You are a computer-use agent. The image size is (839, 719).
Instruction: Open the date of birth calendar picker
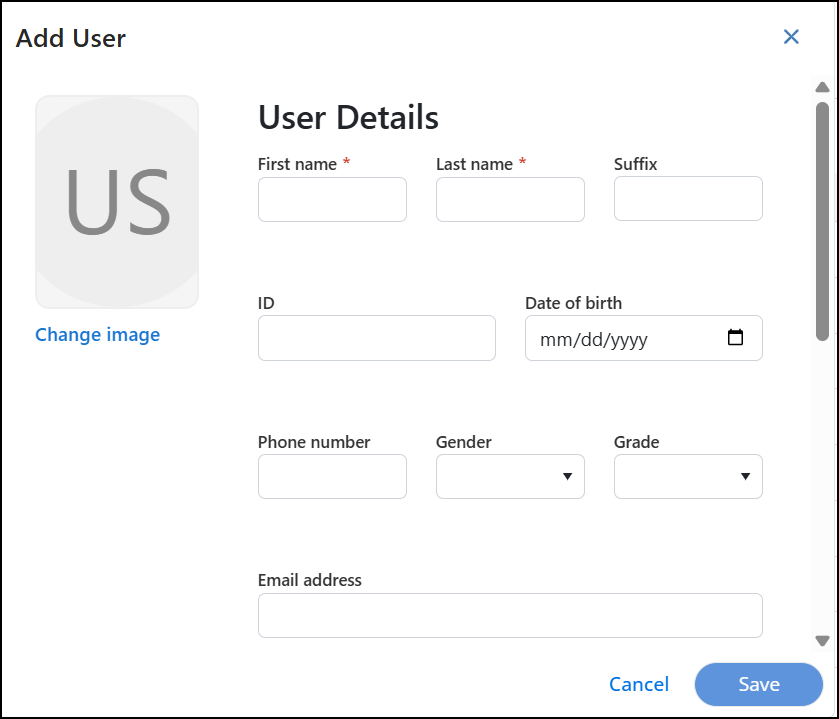tap(735, 338)
